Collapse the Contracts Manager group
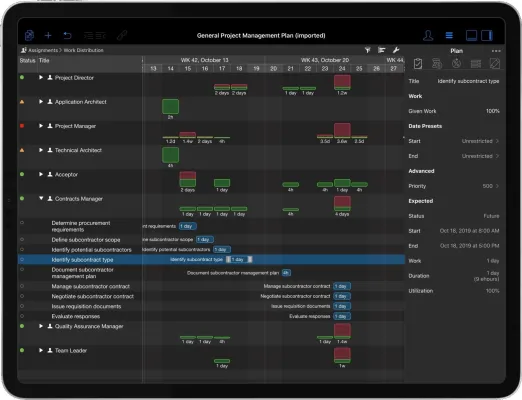Image resolution: width=522 pixels, height=400 pixels. pos(41,198)
